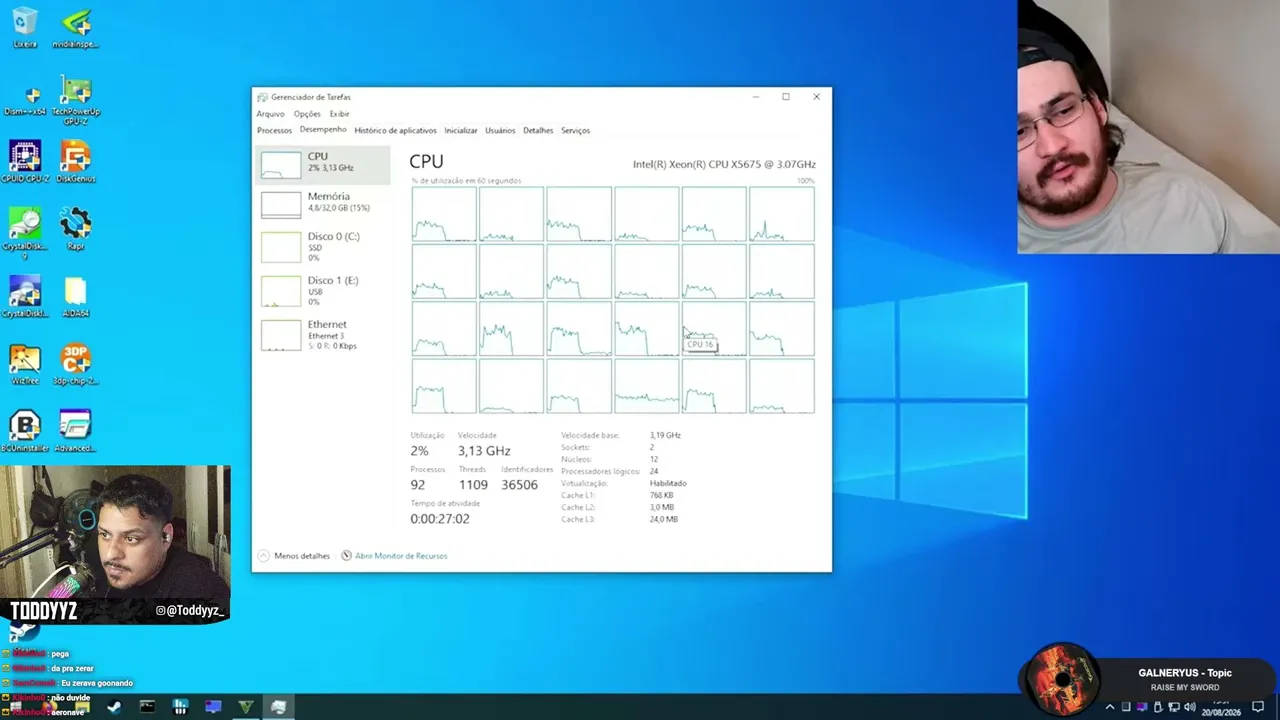Launch the WizTree desktop shortcut

tap(25, 365)
